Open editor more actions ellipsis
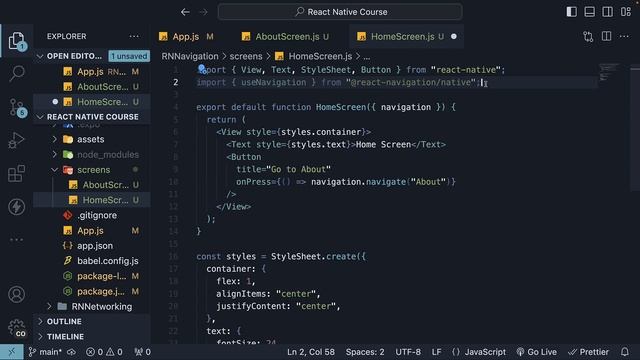Screen dimensions: 640x360 [624, 36]
